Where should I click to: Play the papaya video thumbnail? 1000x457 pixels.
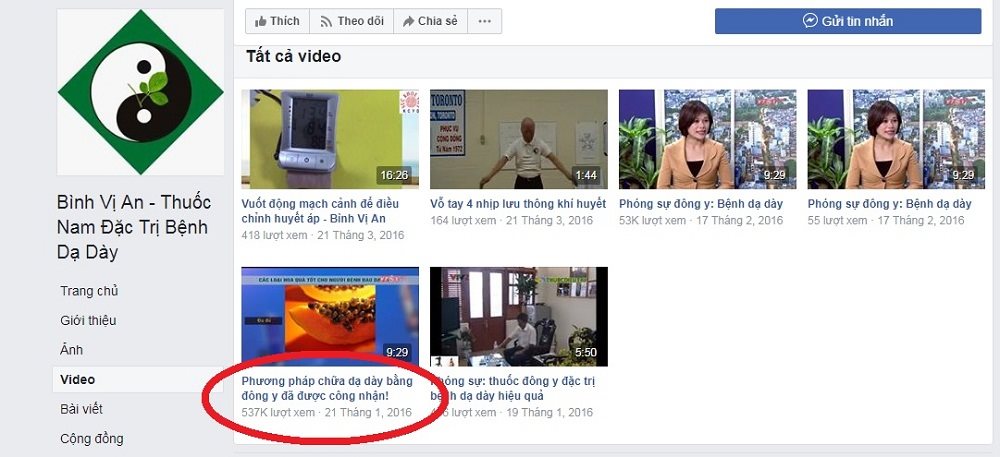(330, 316)
